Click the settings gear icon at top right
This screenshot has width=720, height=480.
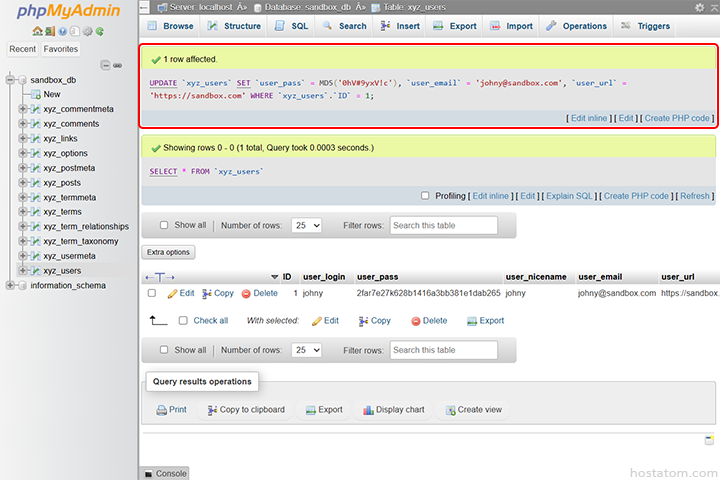pyautogui.click(x=699, y=7)
